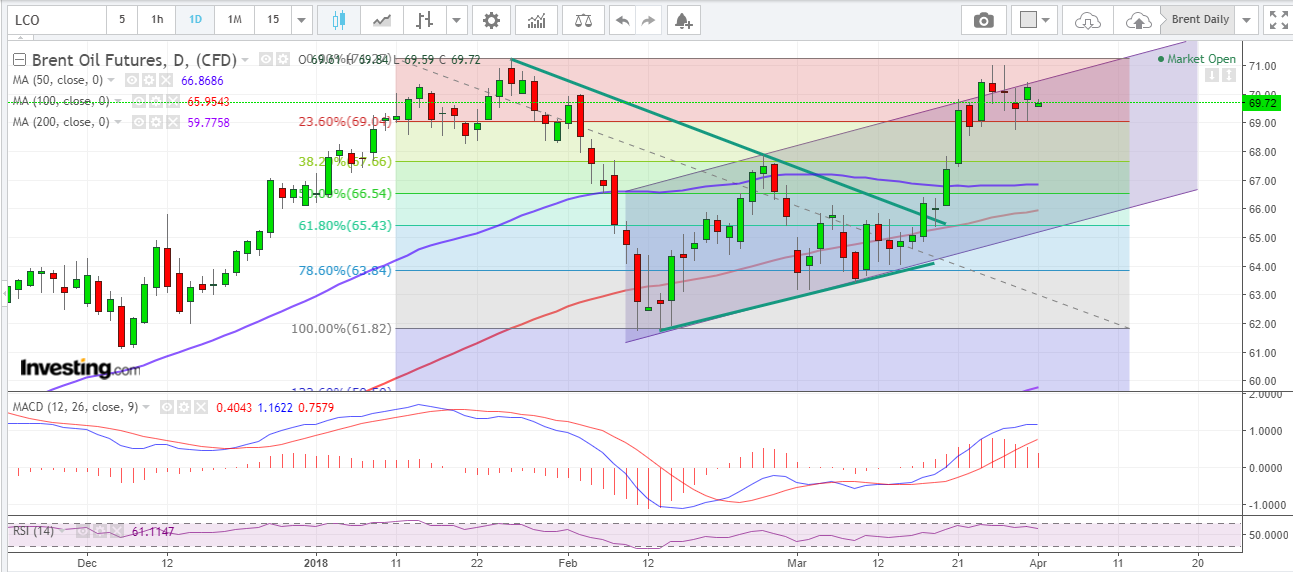Take a chart snapshot with camera icon
This screenshot has height=572, width=1293.
pos(984,19)
